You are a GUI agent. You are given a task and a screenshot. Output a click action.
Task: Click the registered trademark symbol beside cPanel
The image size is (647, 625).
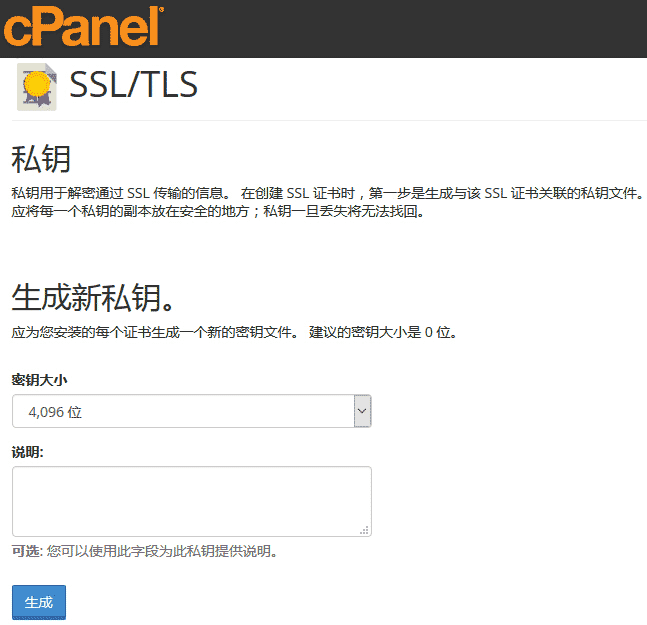[161, 11]
